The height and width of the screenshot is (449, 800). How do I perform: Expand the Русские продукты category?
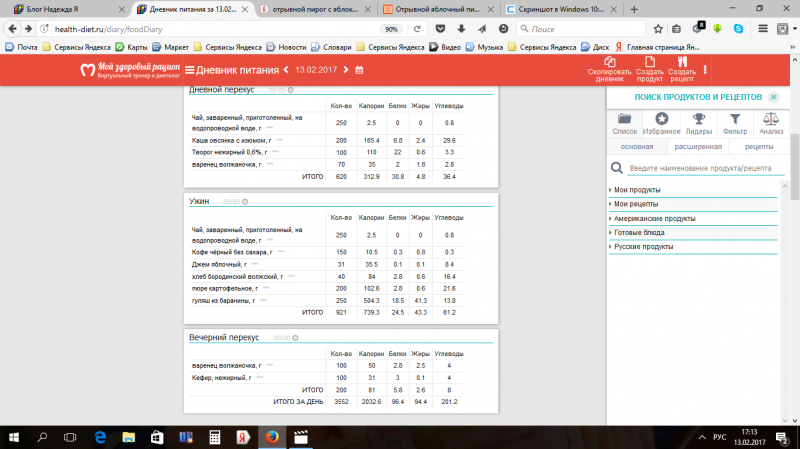[643, 246]
